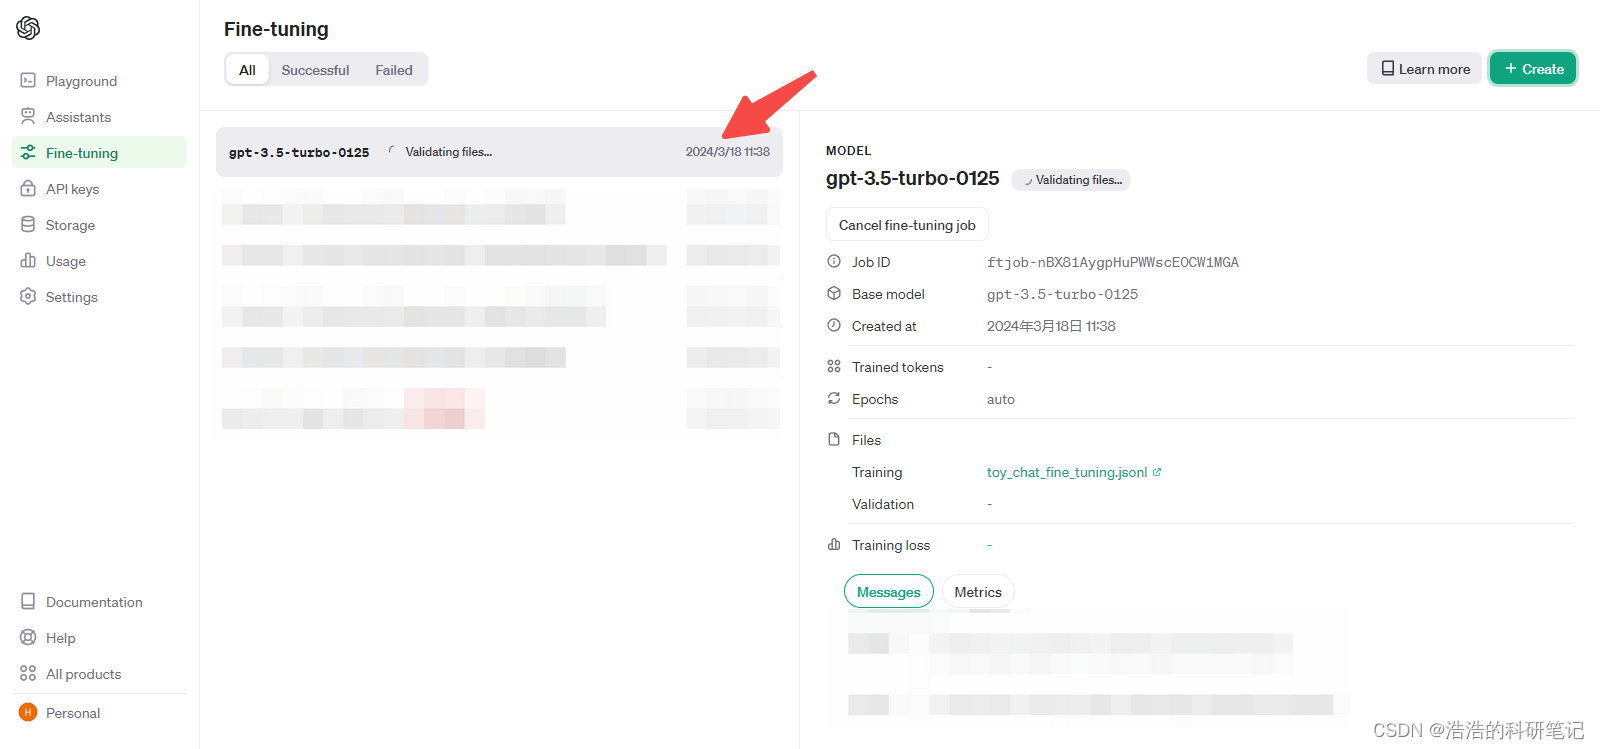Image resolution: width=1600 pixels, height=749 pixels.
Task: Go to API keys page
Action: [99, 188]
